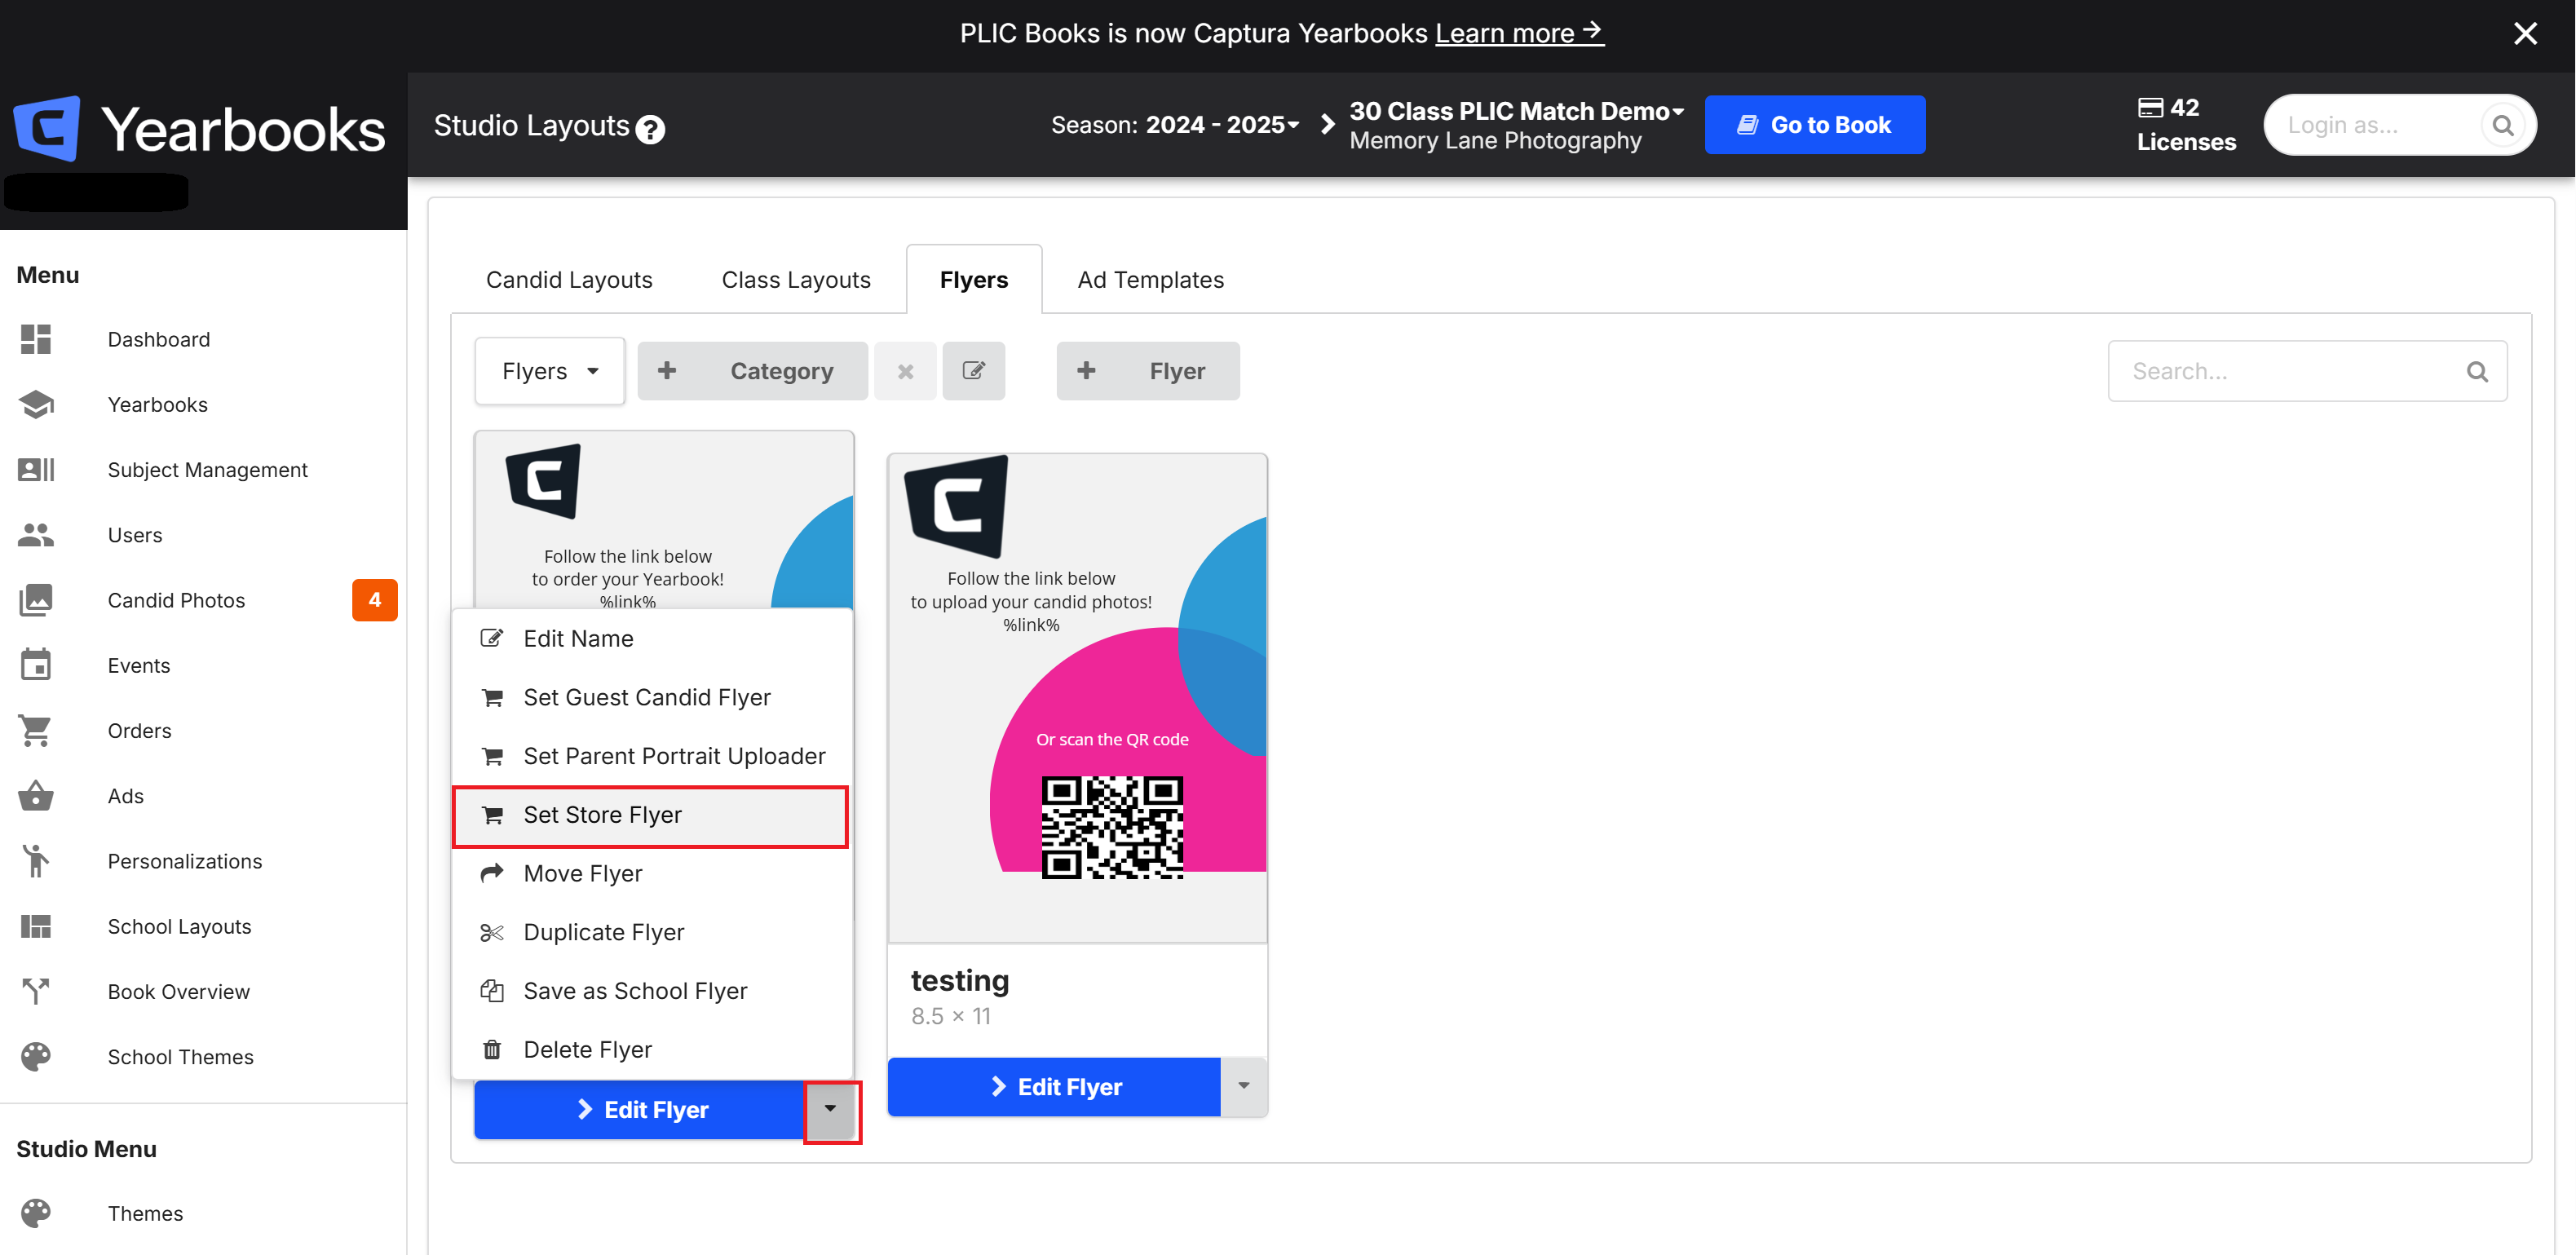Switch to the Candid Layouts tab
The width and height of the screenshot is (2576, 1255).
click(x=569, y=280)
